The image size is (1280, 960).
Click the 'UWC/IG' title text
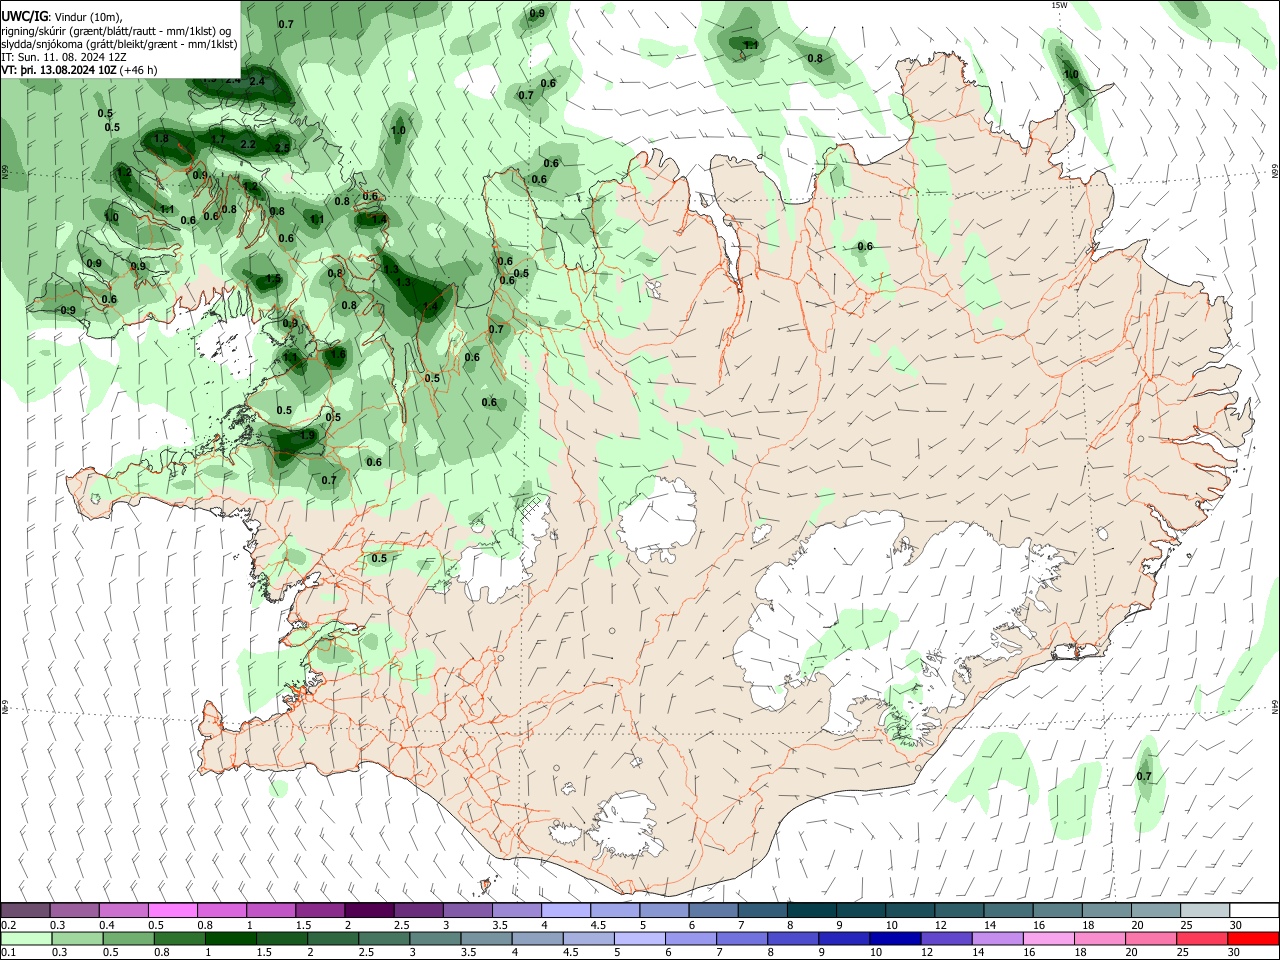(x=25, y=17)
